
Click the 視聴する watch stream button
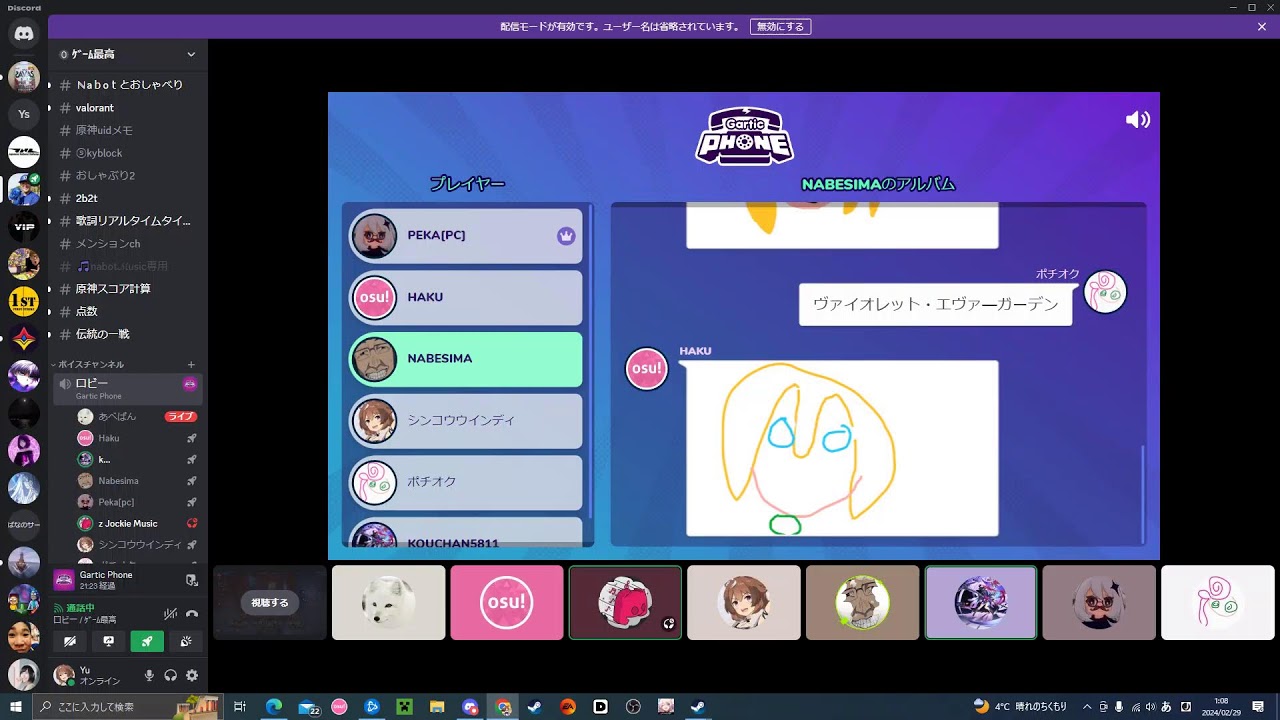click(270, 603)
